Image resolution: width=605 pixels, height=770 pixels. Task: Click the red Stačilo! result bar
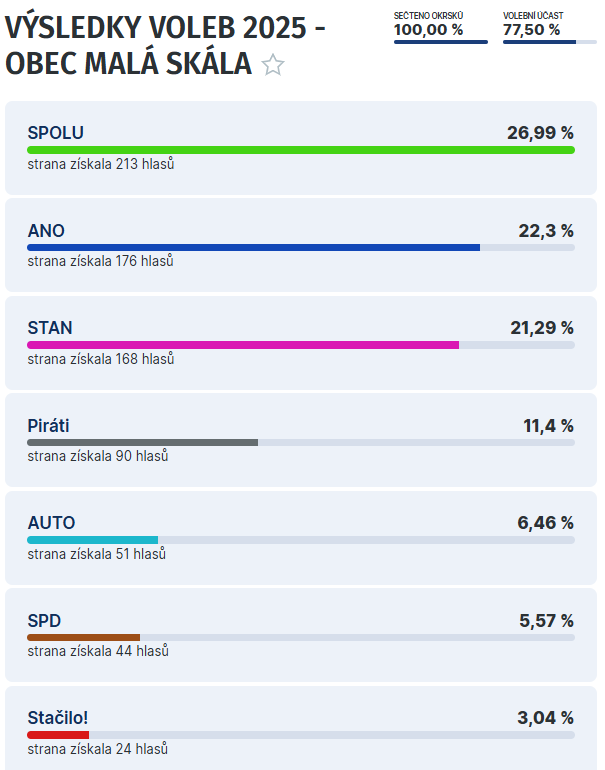pyautogui.click(x=58, y=734)
